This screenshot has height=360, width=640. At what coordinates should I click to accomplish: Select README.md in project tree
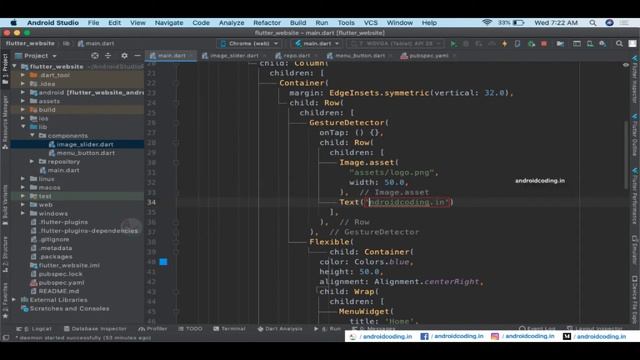pyautogui.click(x=59, y=291)
